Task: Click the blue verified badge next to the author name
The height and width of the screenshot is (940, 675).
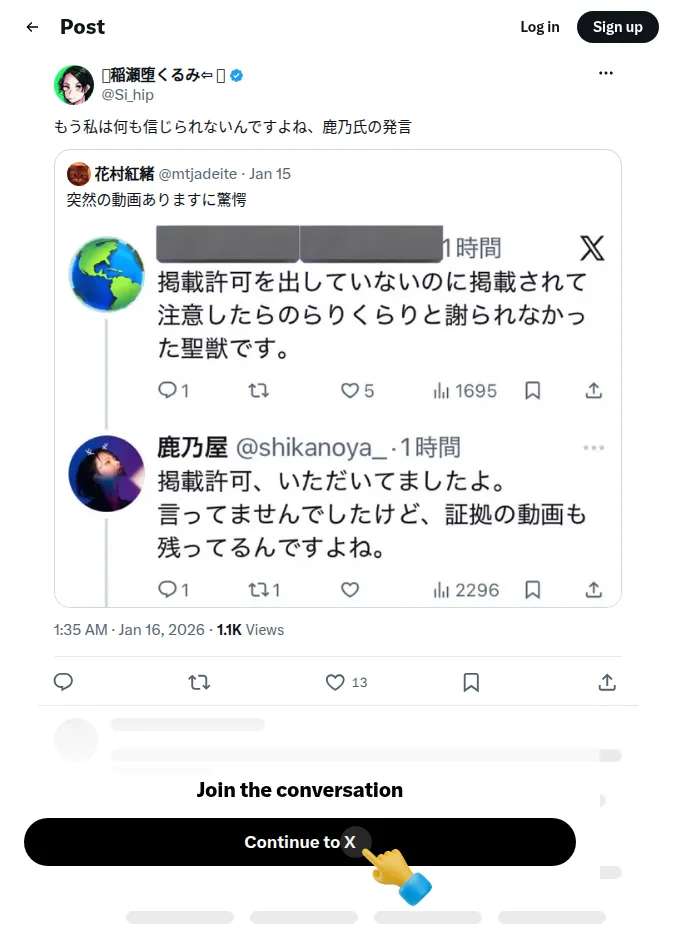Action: point(237,76)
